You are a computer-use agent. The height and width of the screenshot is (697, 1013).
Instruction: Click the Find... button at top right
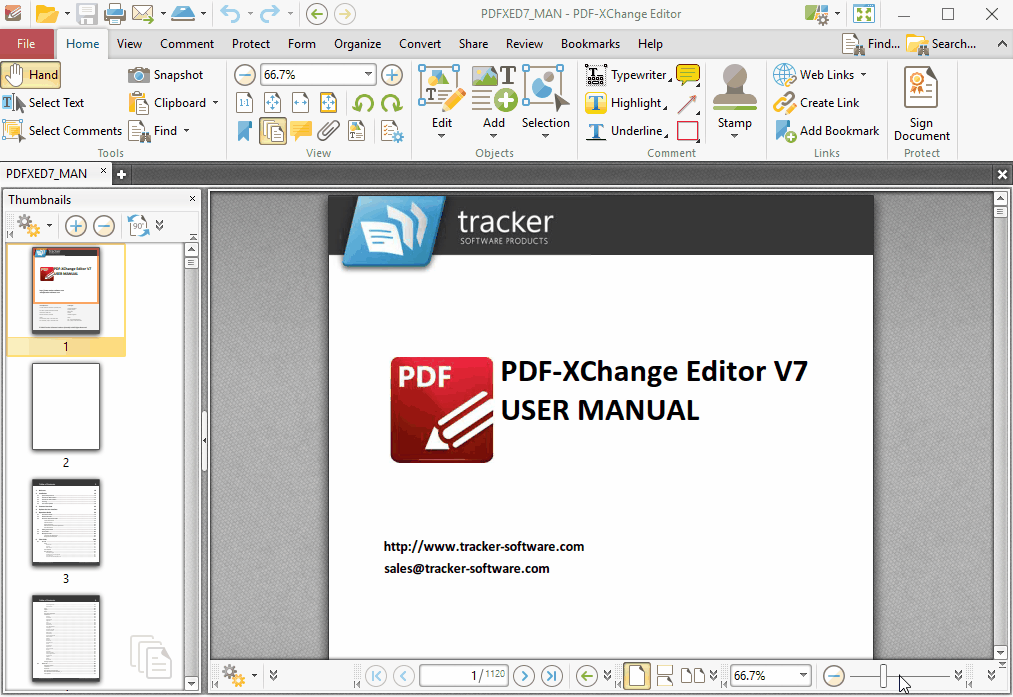(x=871, y=44)
